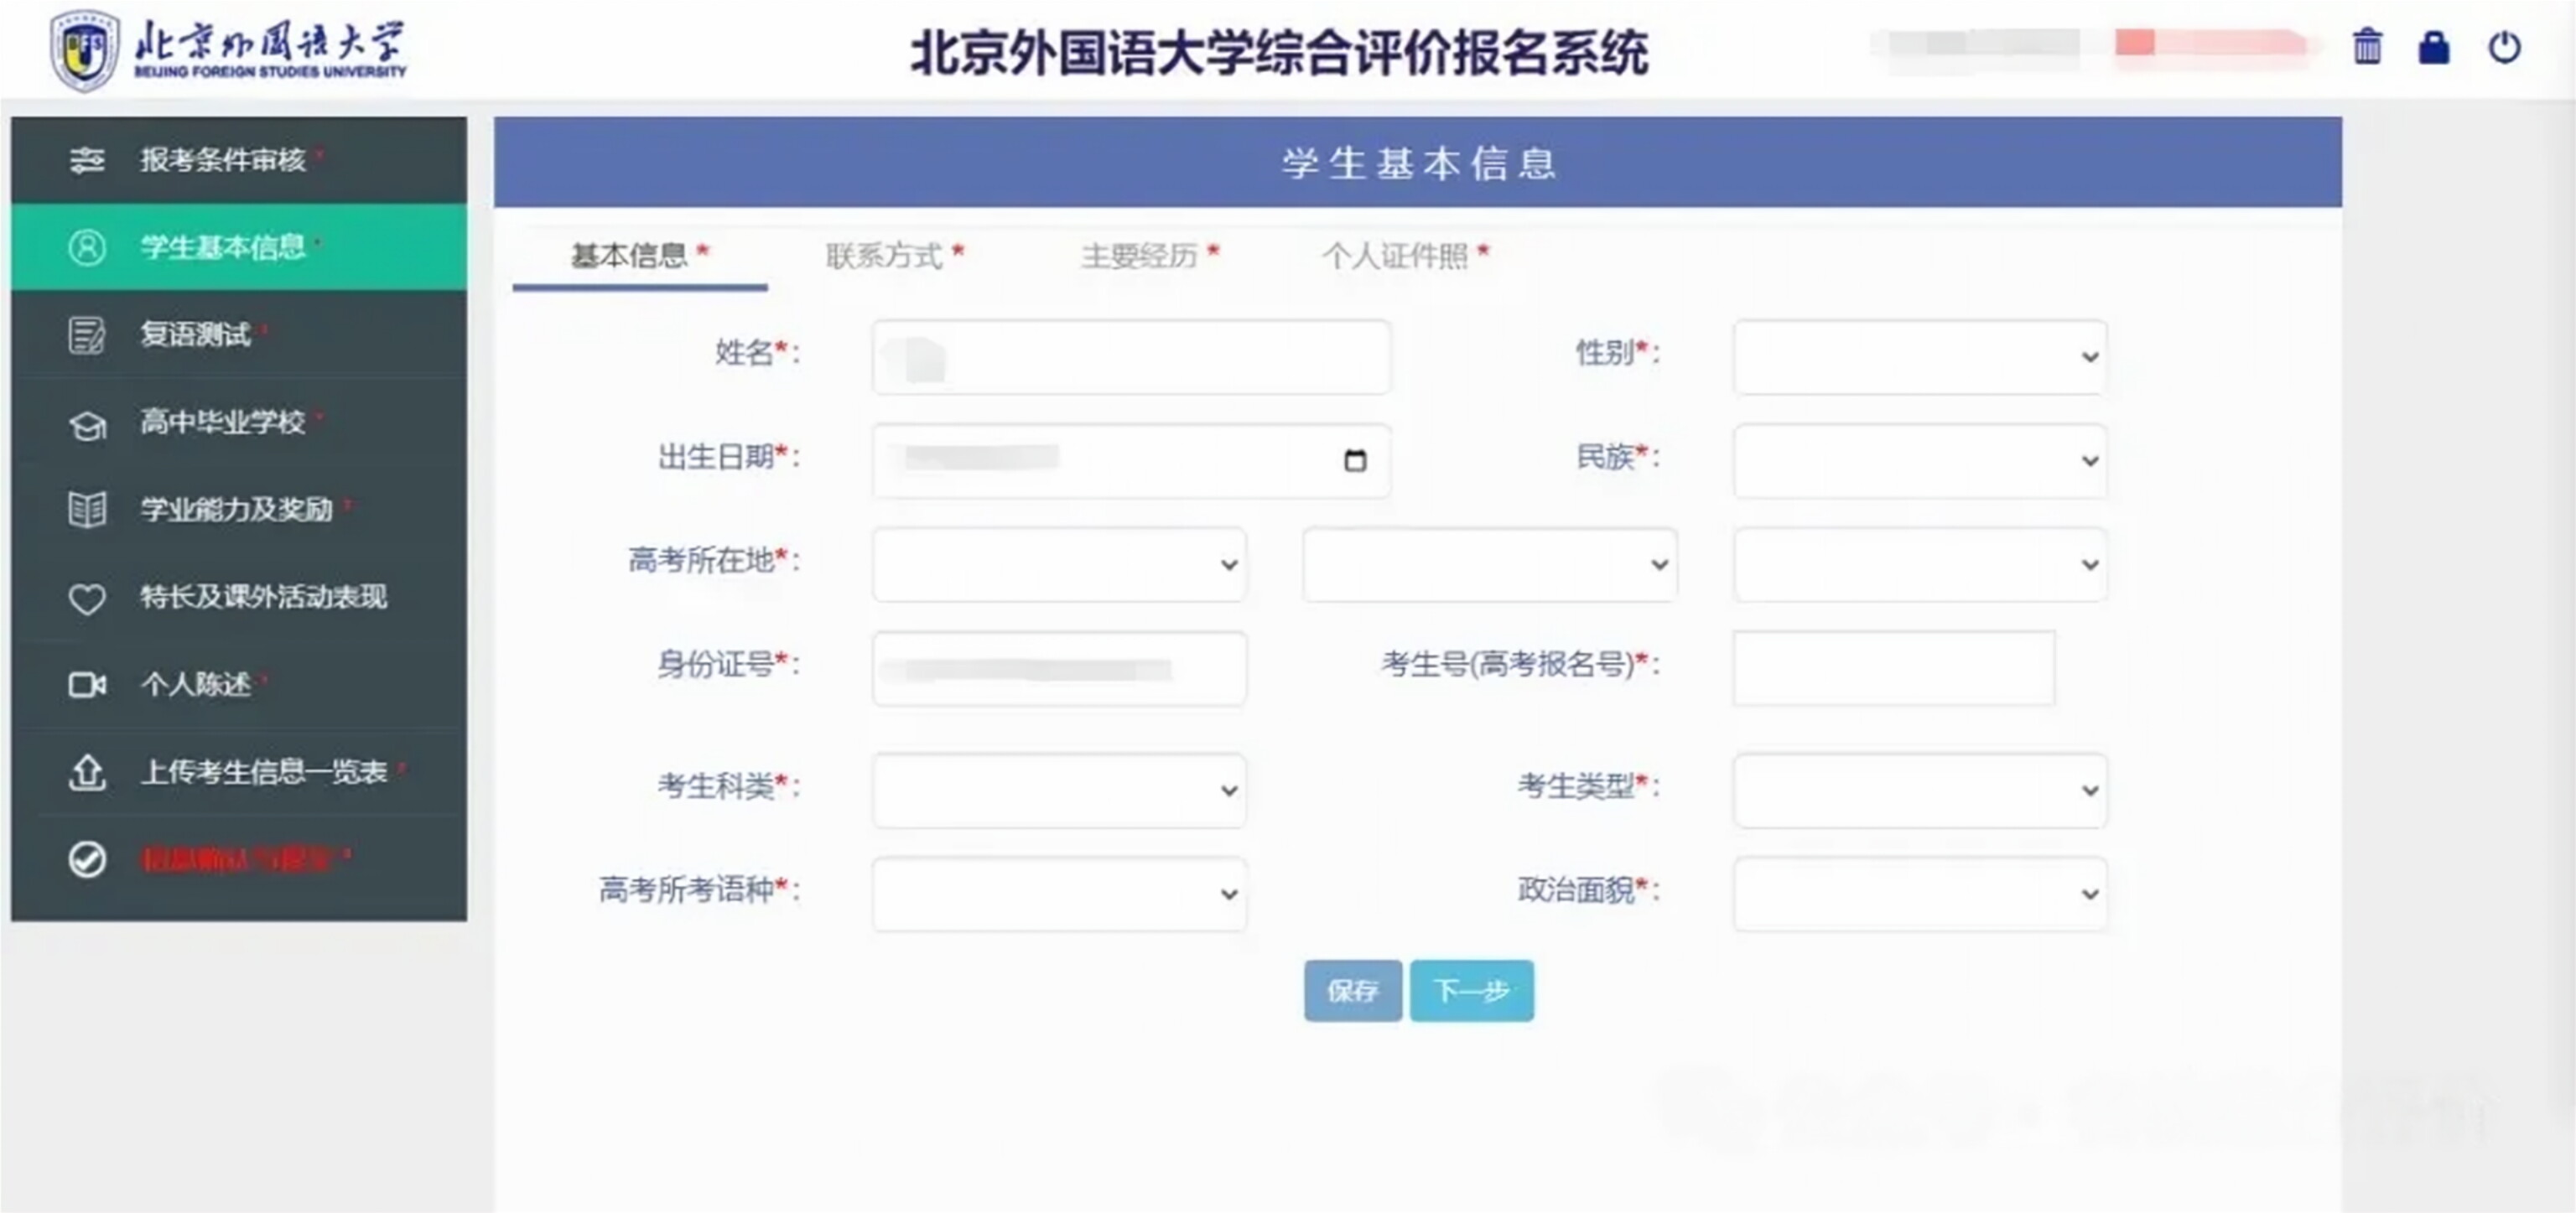The height and width of the screenshot is (1213, 2576).
Task: Switch to the 主要经历 tab
Action: coord(1150,256)
